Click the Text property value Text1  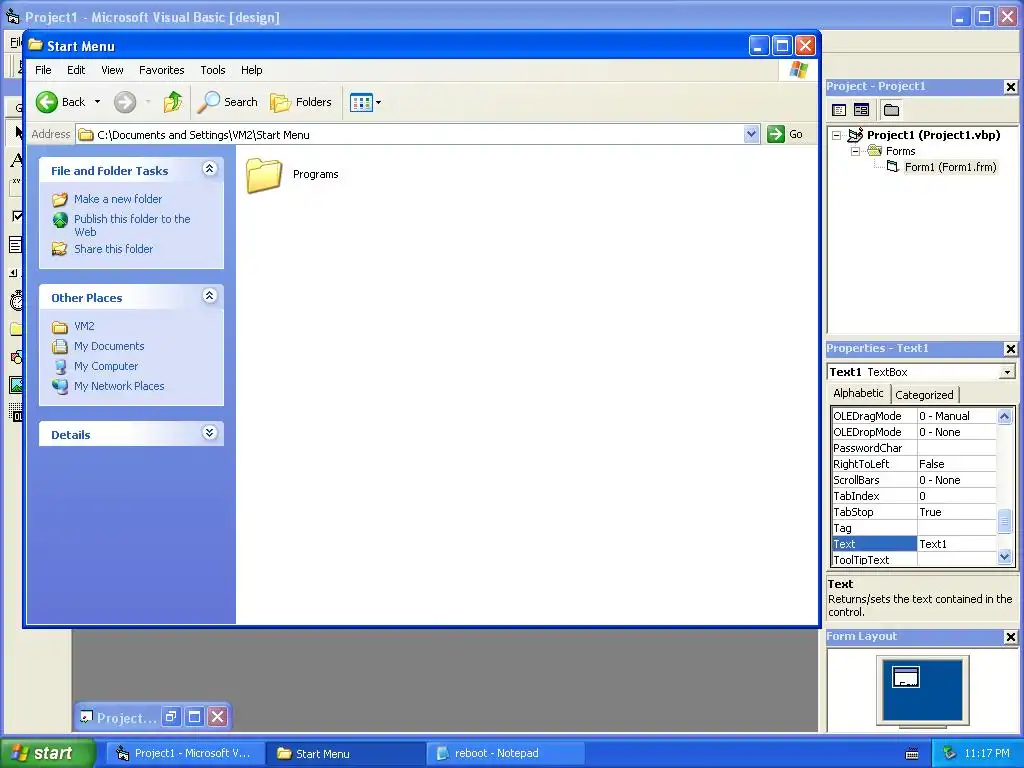pos(957,544)
